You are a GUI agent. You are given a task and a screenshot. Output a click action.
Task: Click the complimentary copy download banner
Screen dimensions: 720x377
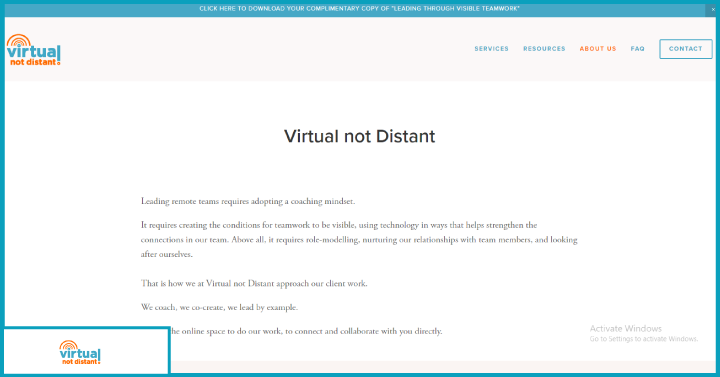[360, 9]
